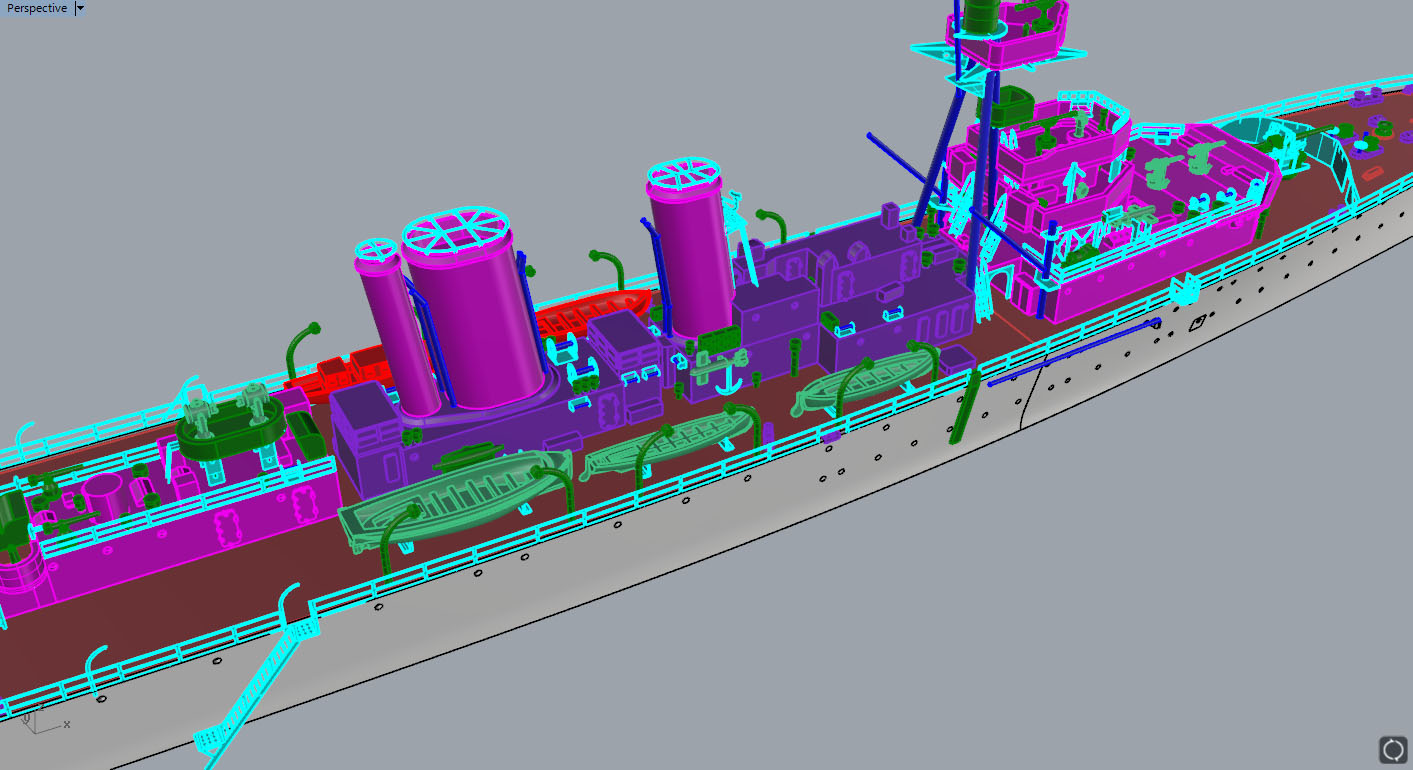The height and width of the screenshot is (770, 1413).
Task: Select the blue boom on the hull side
Action: (1070, 353)
